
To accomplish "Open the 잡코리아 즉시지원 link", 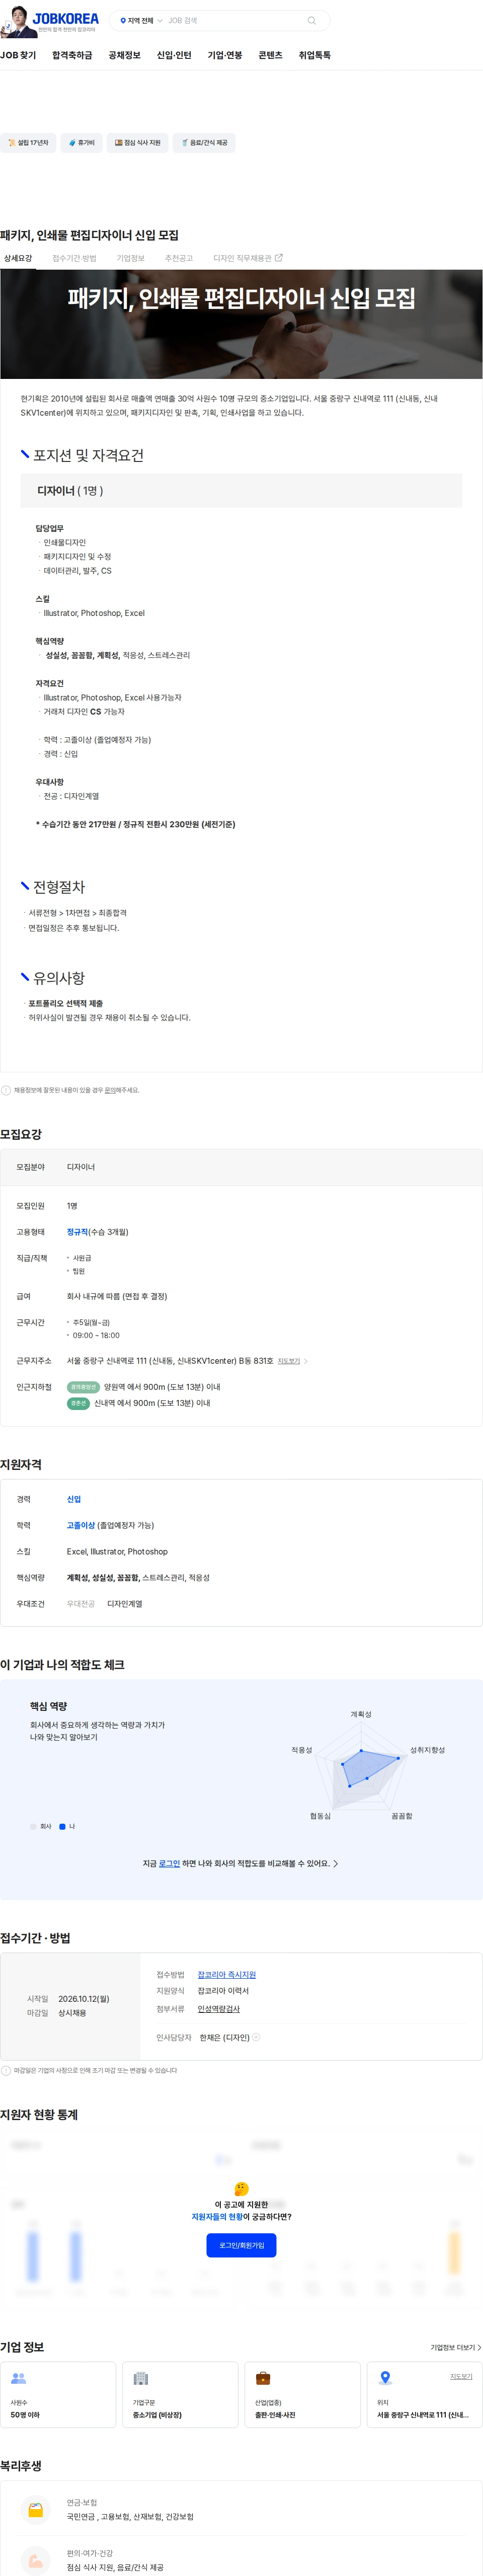I will point(227,1975).
